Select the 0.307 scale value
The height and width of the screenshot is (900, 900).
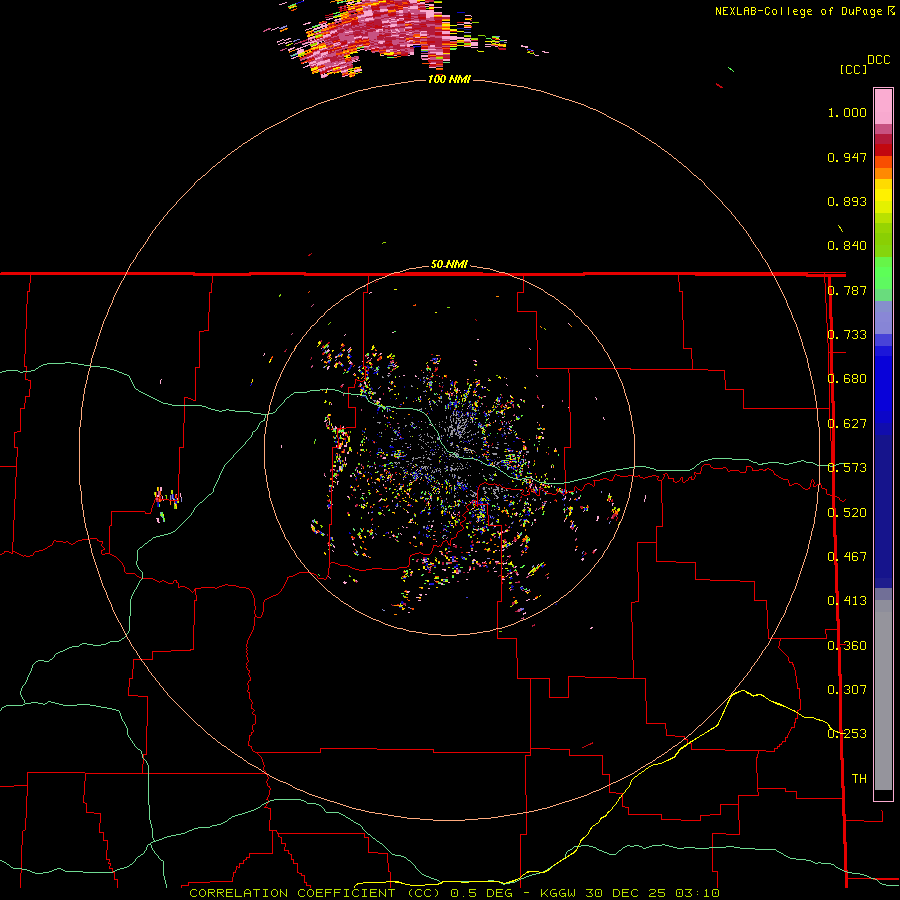[847, 690]
